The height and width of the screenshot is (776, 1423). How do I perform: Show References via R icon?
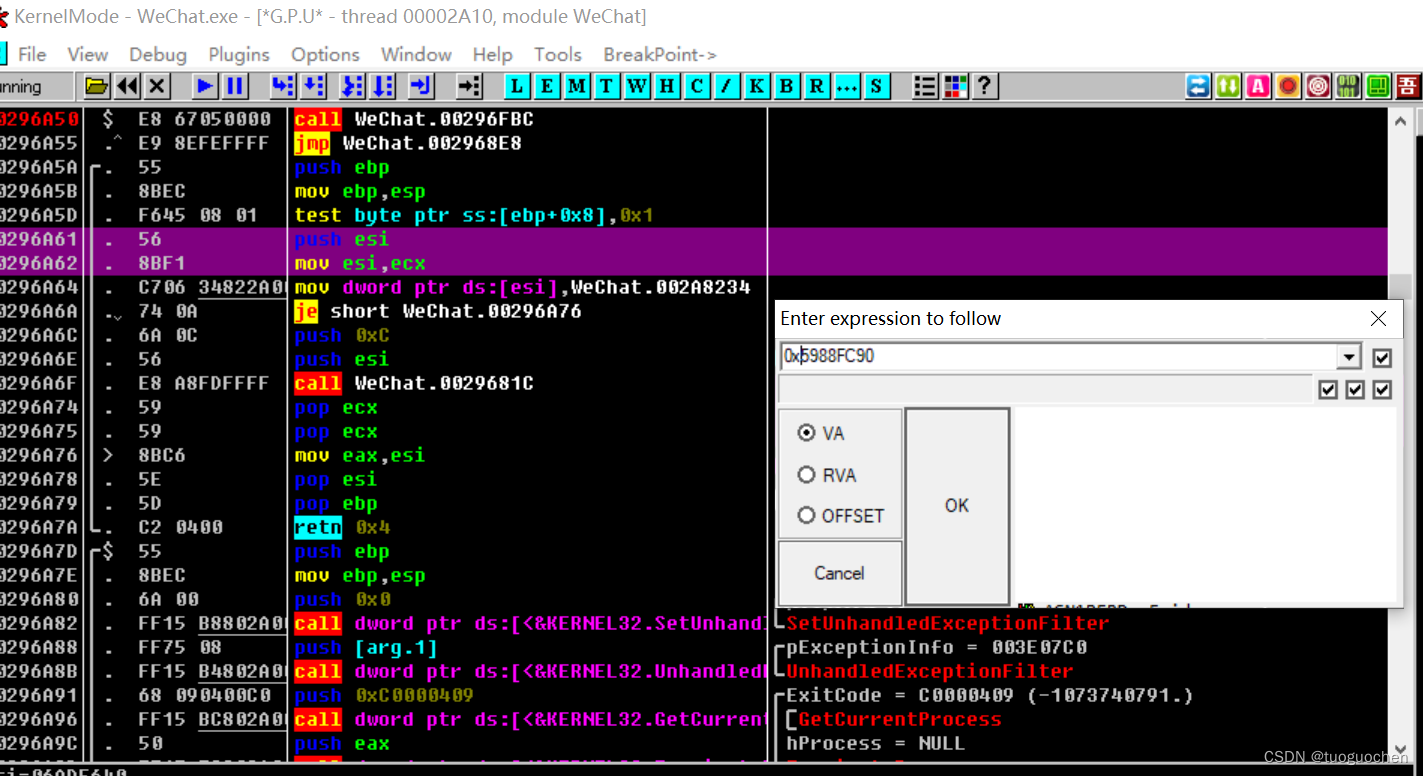(817, 86)
